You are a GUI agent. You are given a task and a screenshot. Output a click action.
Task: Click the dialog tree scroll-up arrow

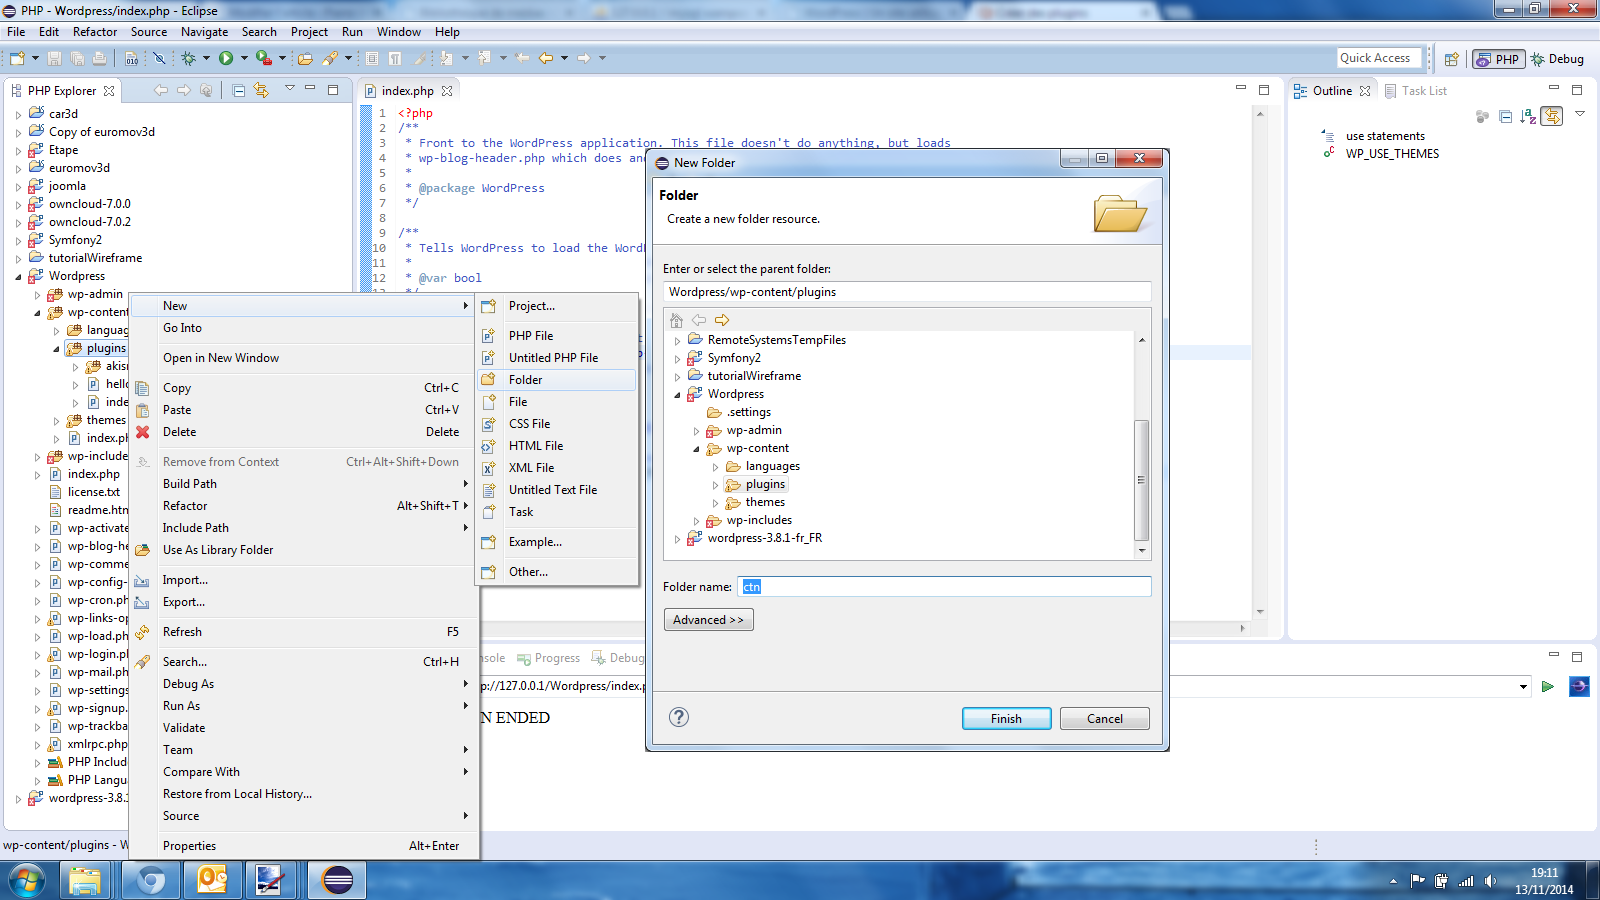click(x=1141, y=340)
